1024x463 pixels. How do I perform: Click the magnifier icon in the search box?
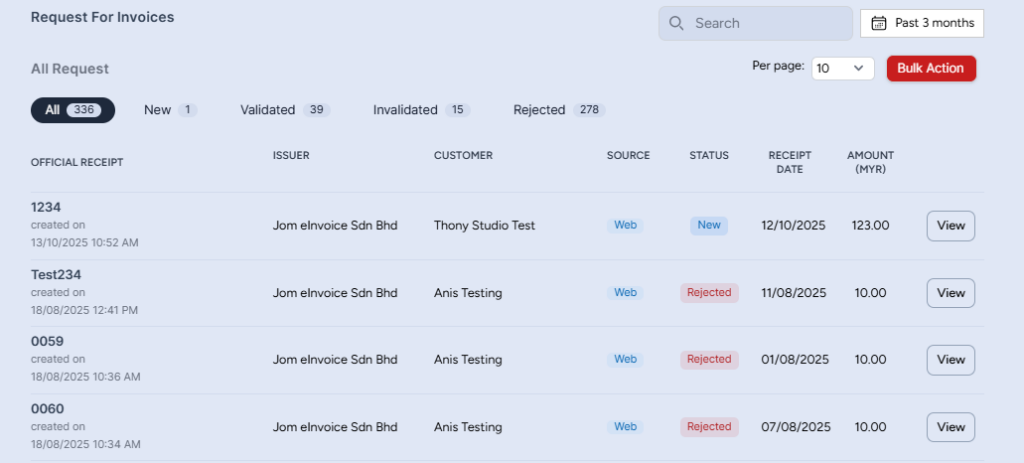(677, 24)
